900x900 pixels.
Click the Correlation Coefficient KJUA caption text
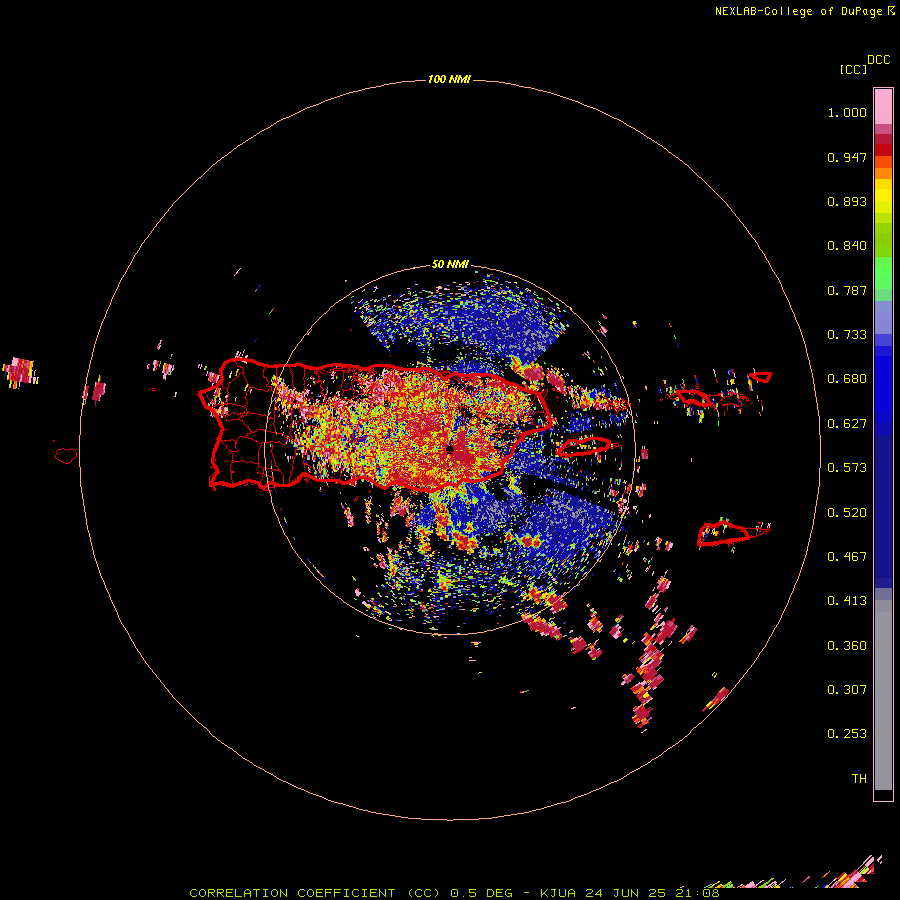(x=454, y=893)
